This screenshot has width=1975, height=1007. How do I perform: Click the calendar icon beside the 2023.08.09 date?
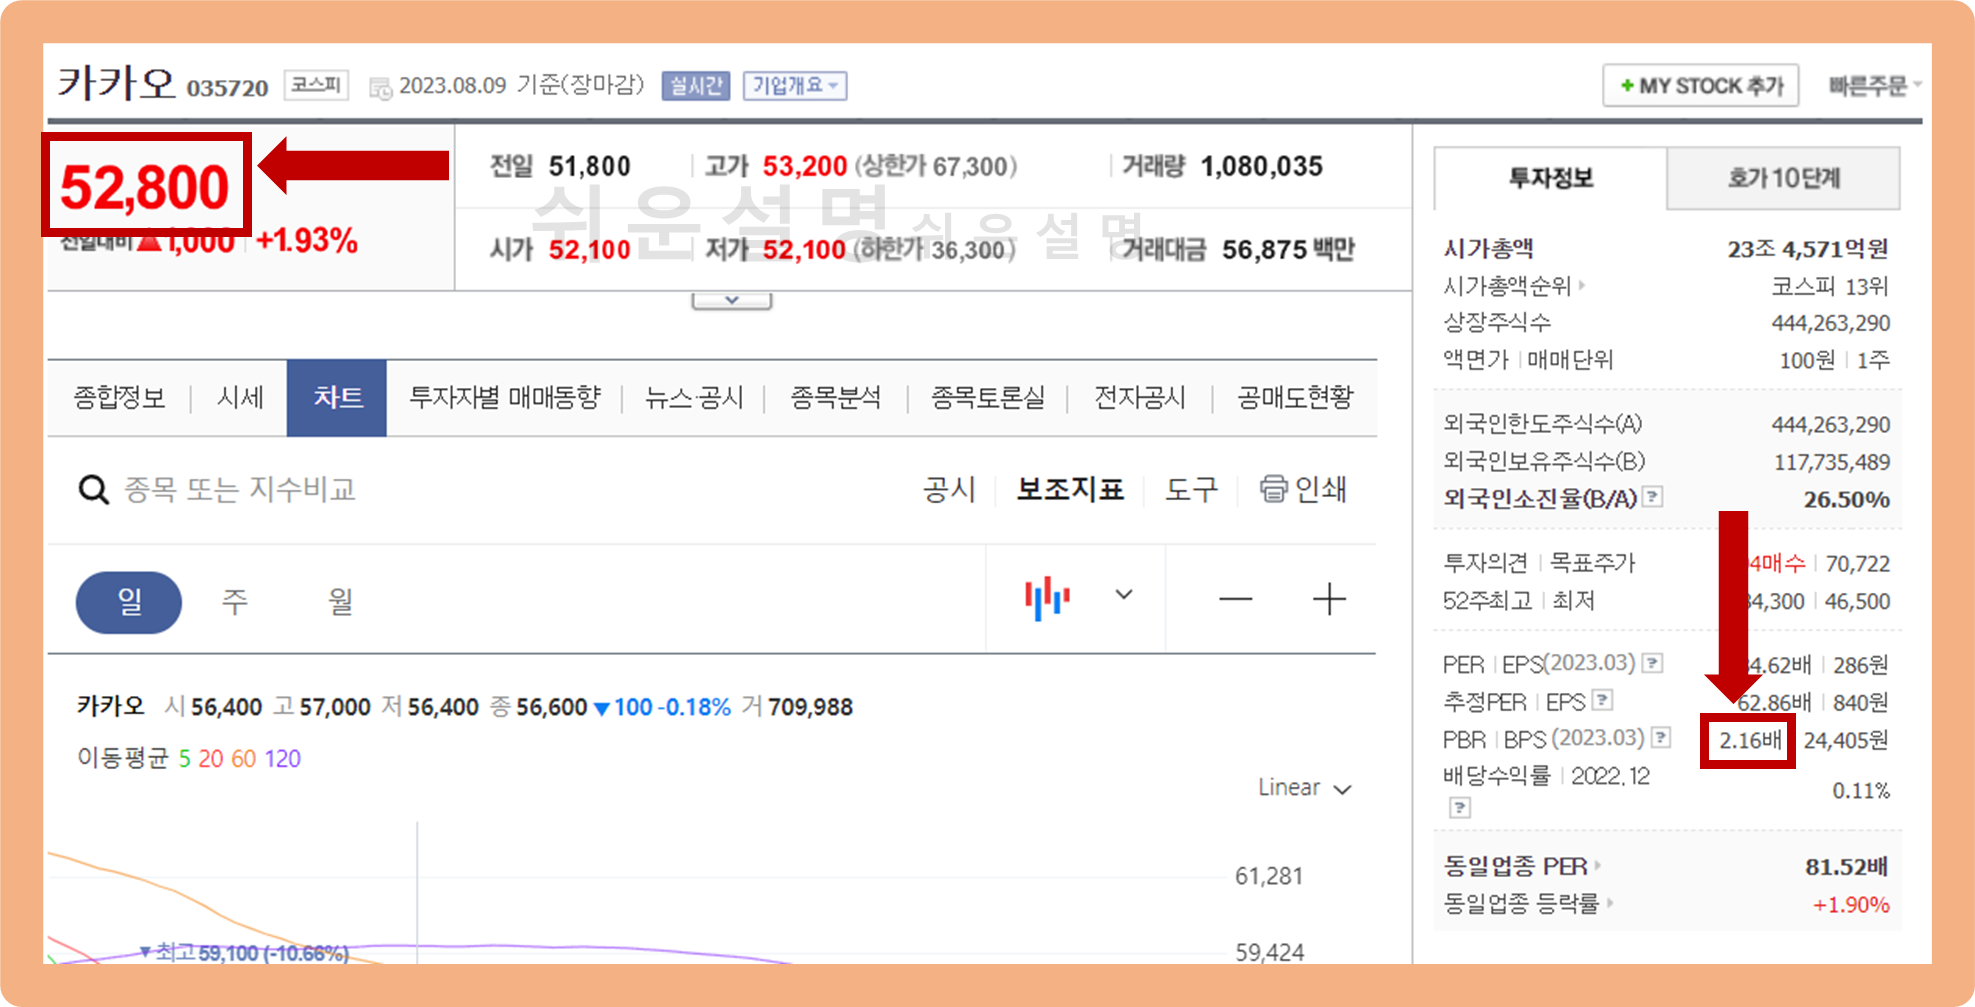380,88
